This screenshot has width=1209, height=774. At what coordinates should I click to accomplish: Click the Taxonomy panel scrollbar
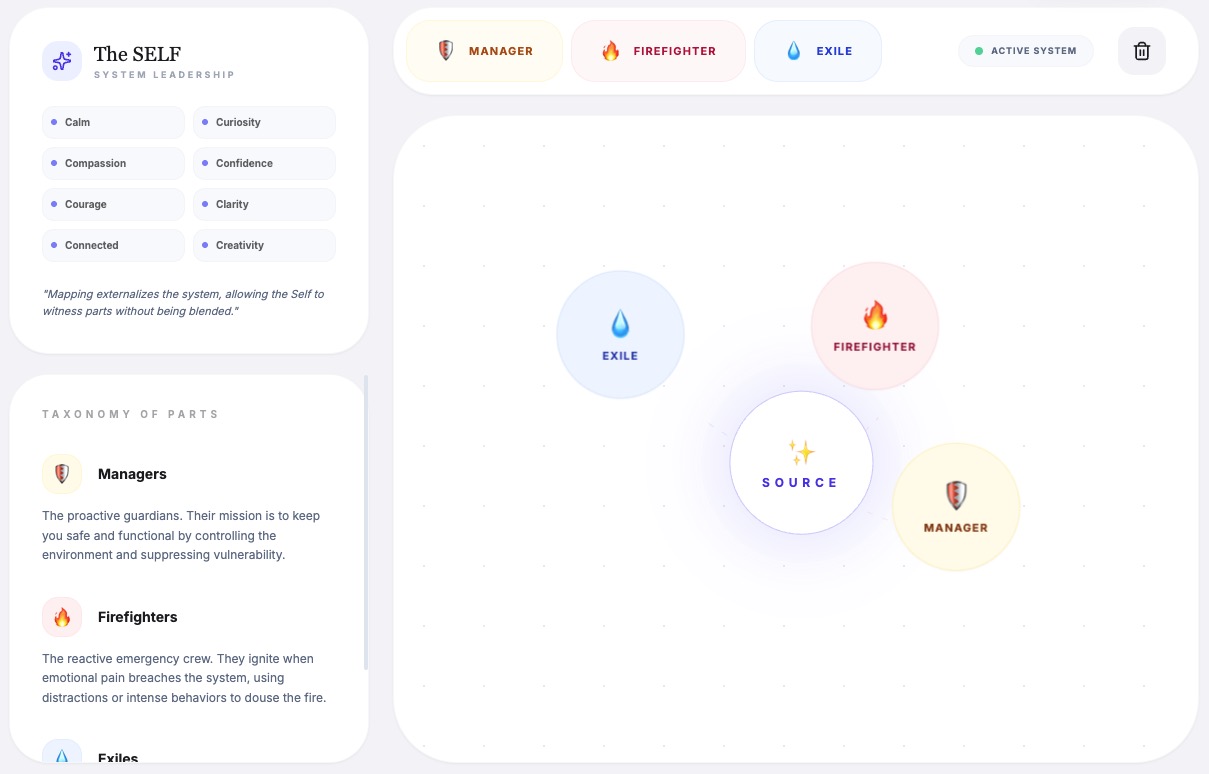coord(366,522)
